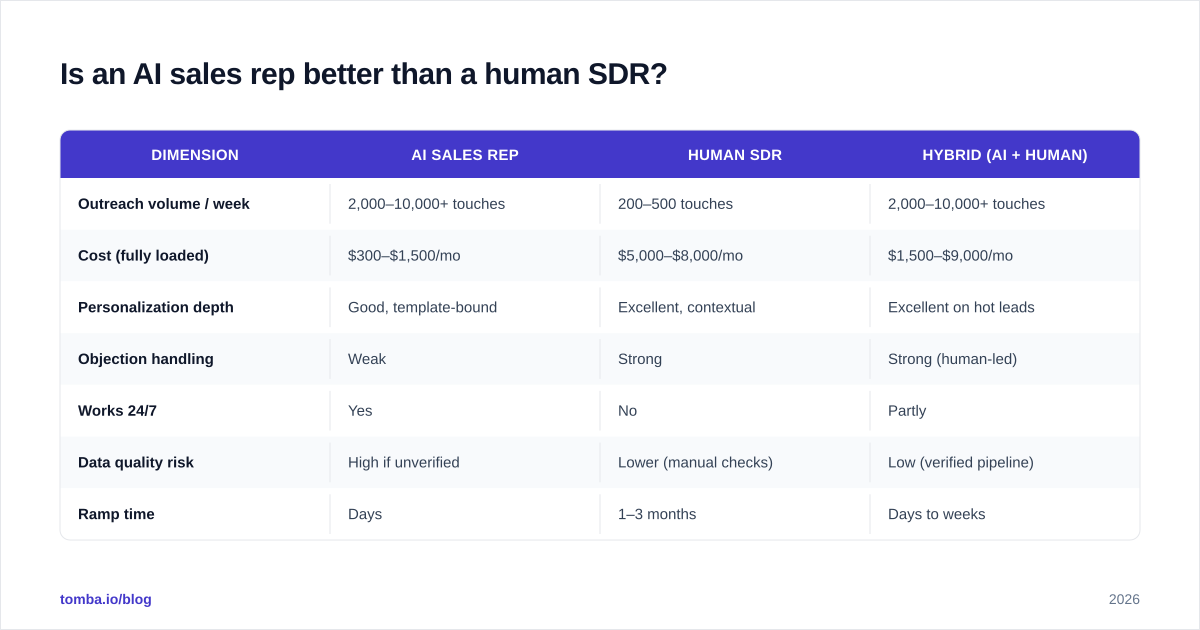Click the title 'Is an AI sales rep better than a human SDR?'
The width and height of the screenshot is (1200, 630).
click(x=363, y=74)
